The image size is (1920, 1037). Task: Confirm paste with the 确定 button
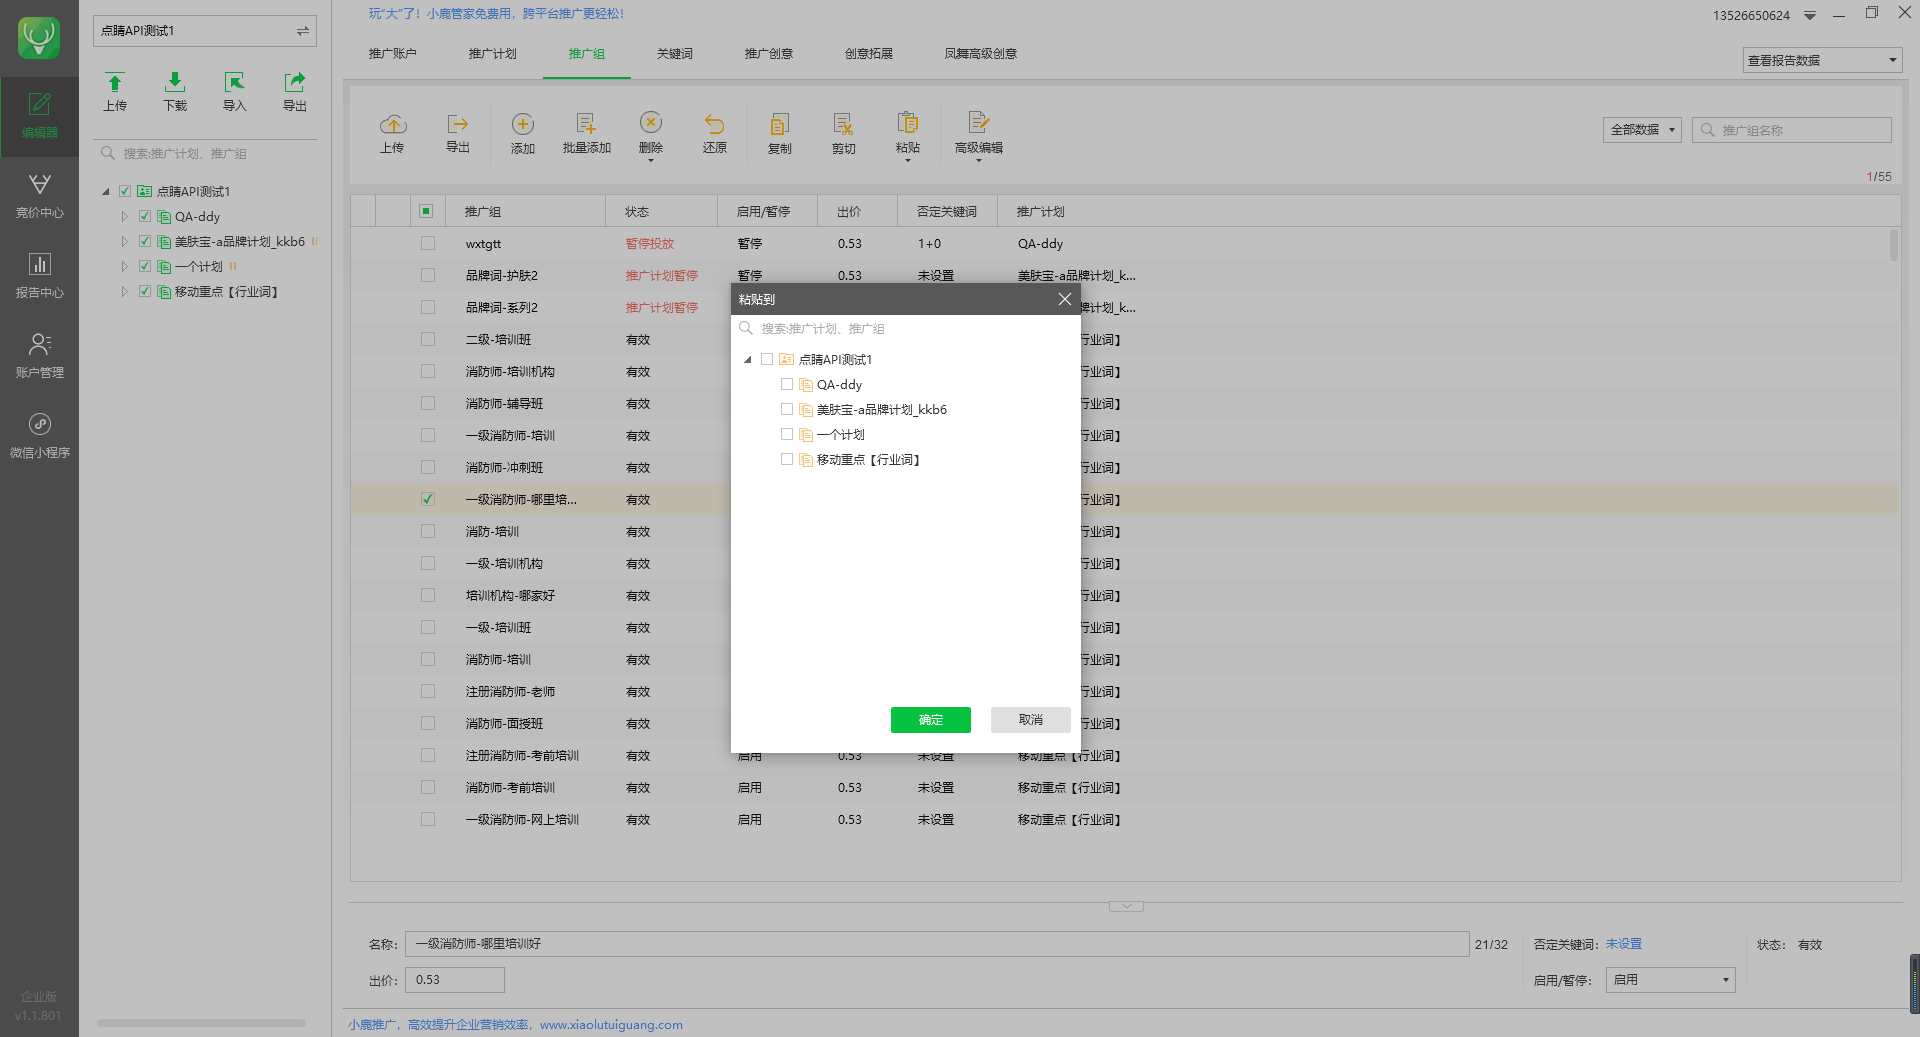coord(930,720)
